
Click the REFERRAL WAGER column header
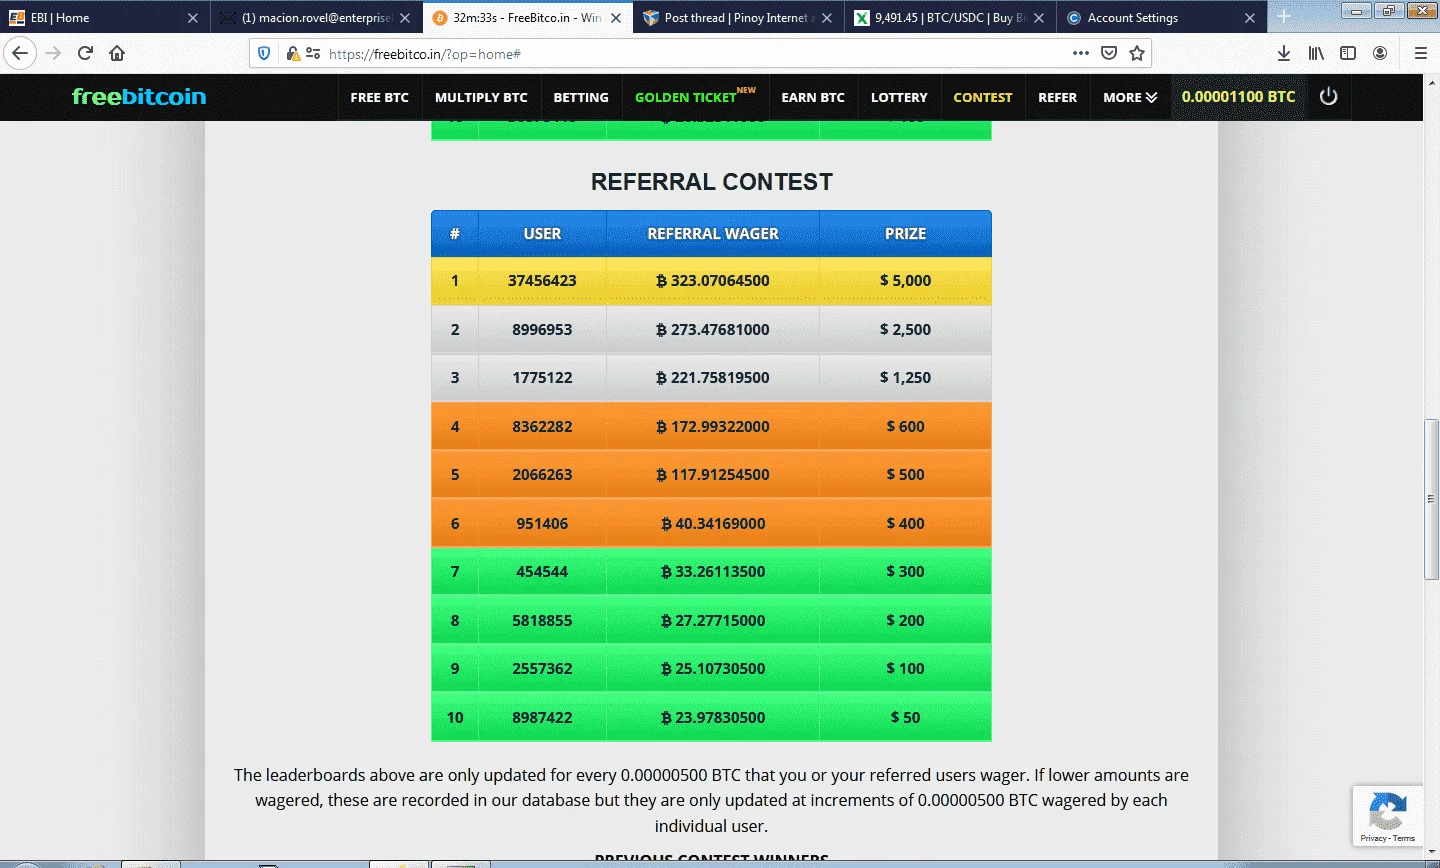click(713, 234)
